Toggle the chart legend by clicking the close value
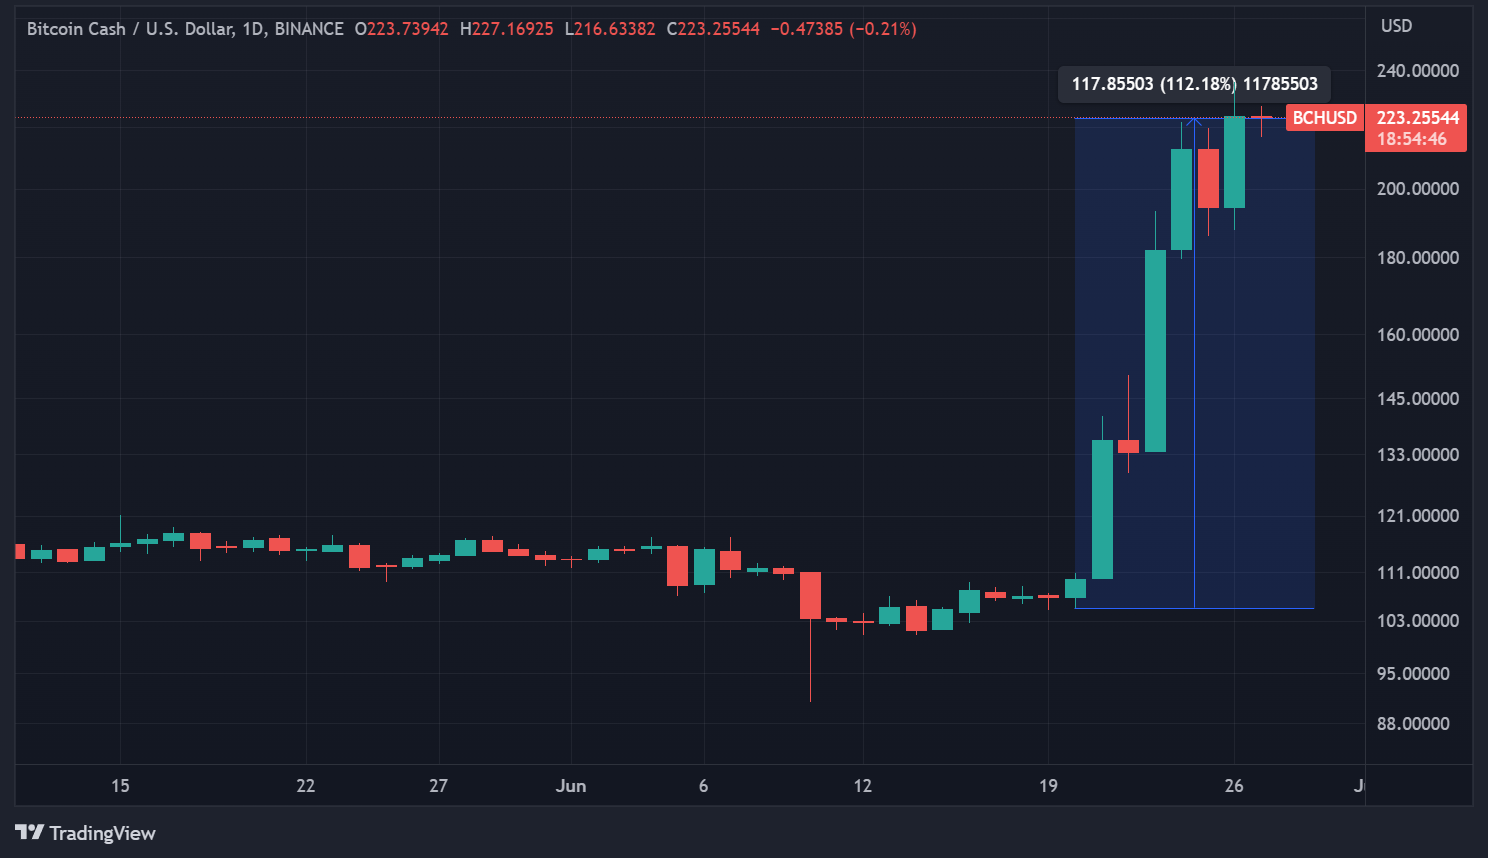Image resolution: width=1488 pixels, height=858 pixels. tap(714, 29)
